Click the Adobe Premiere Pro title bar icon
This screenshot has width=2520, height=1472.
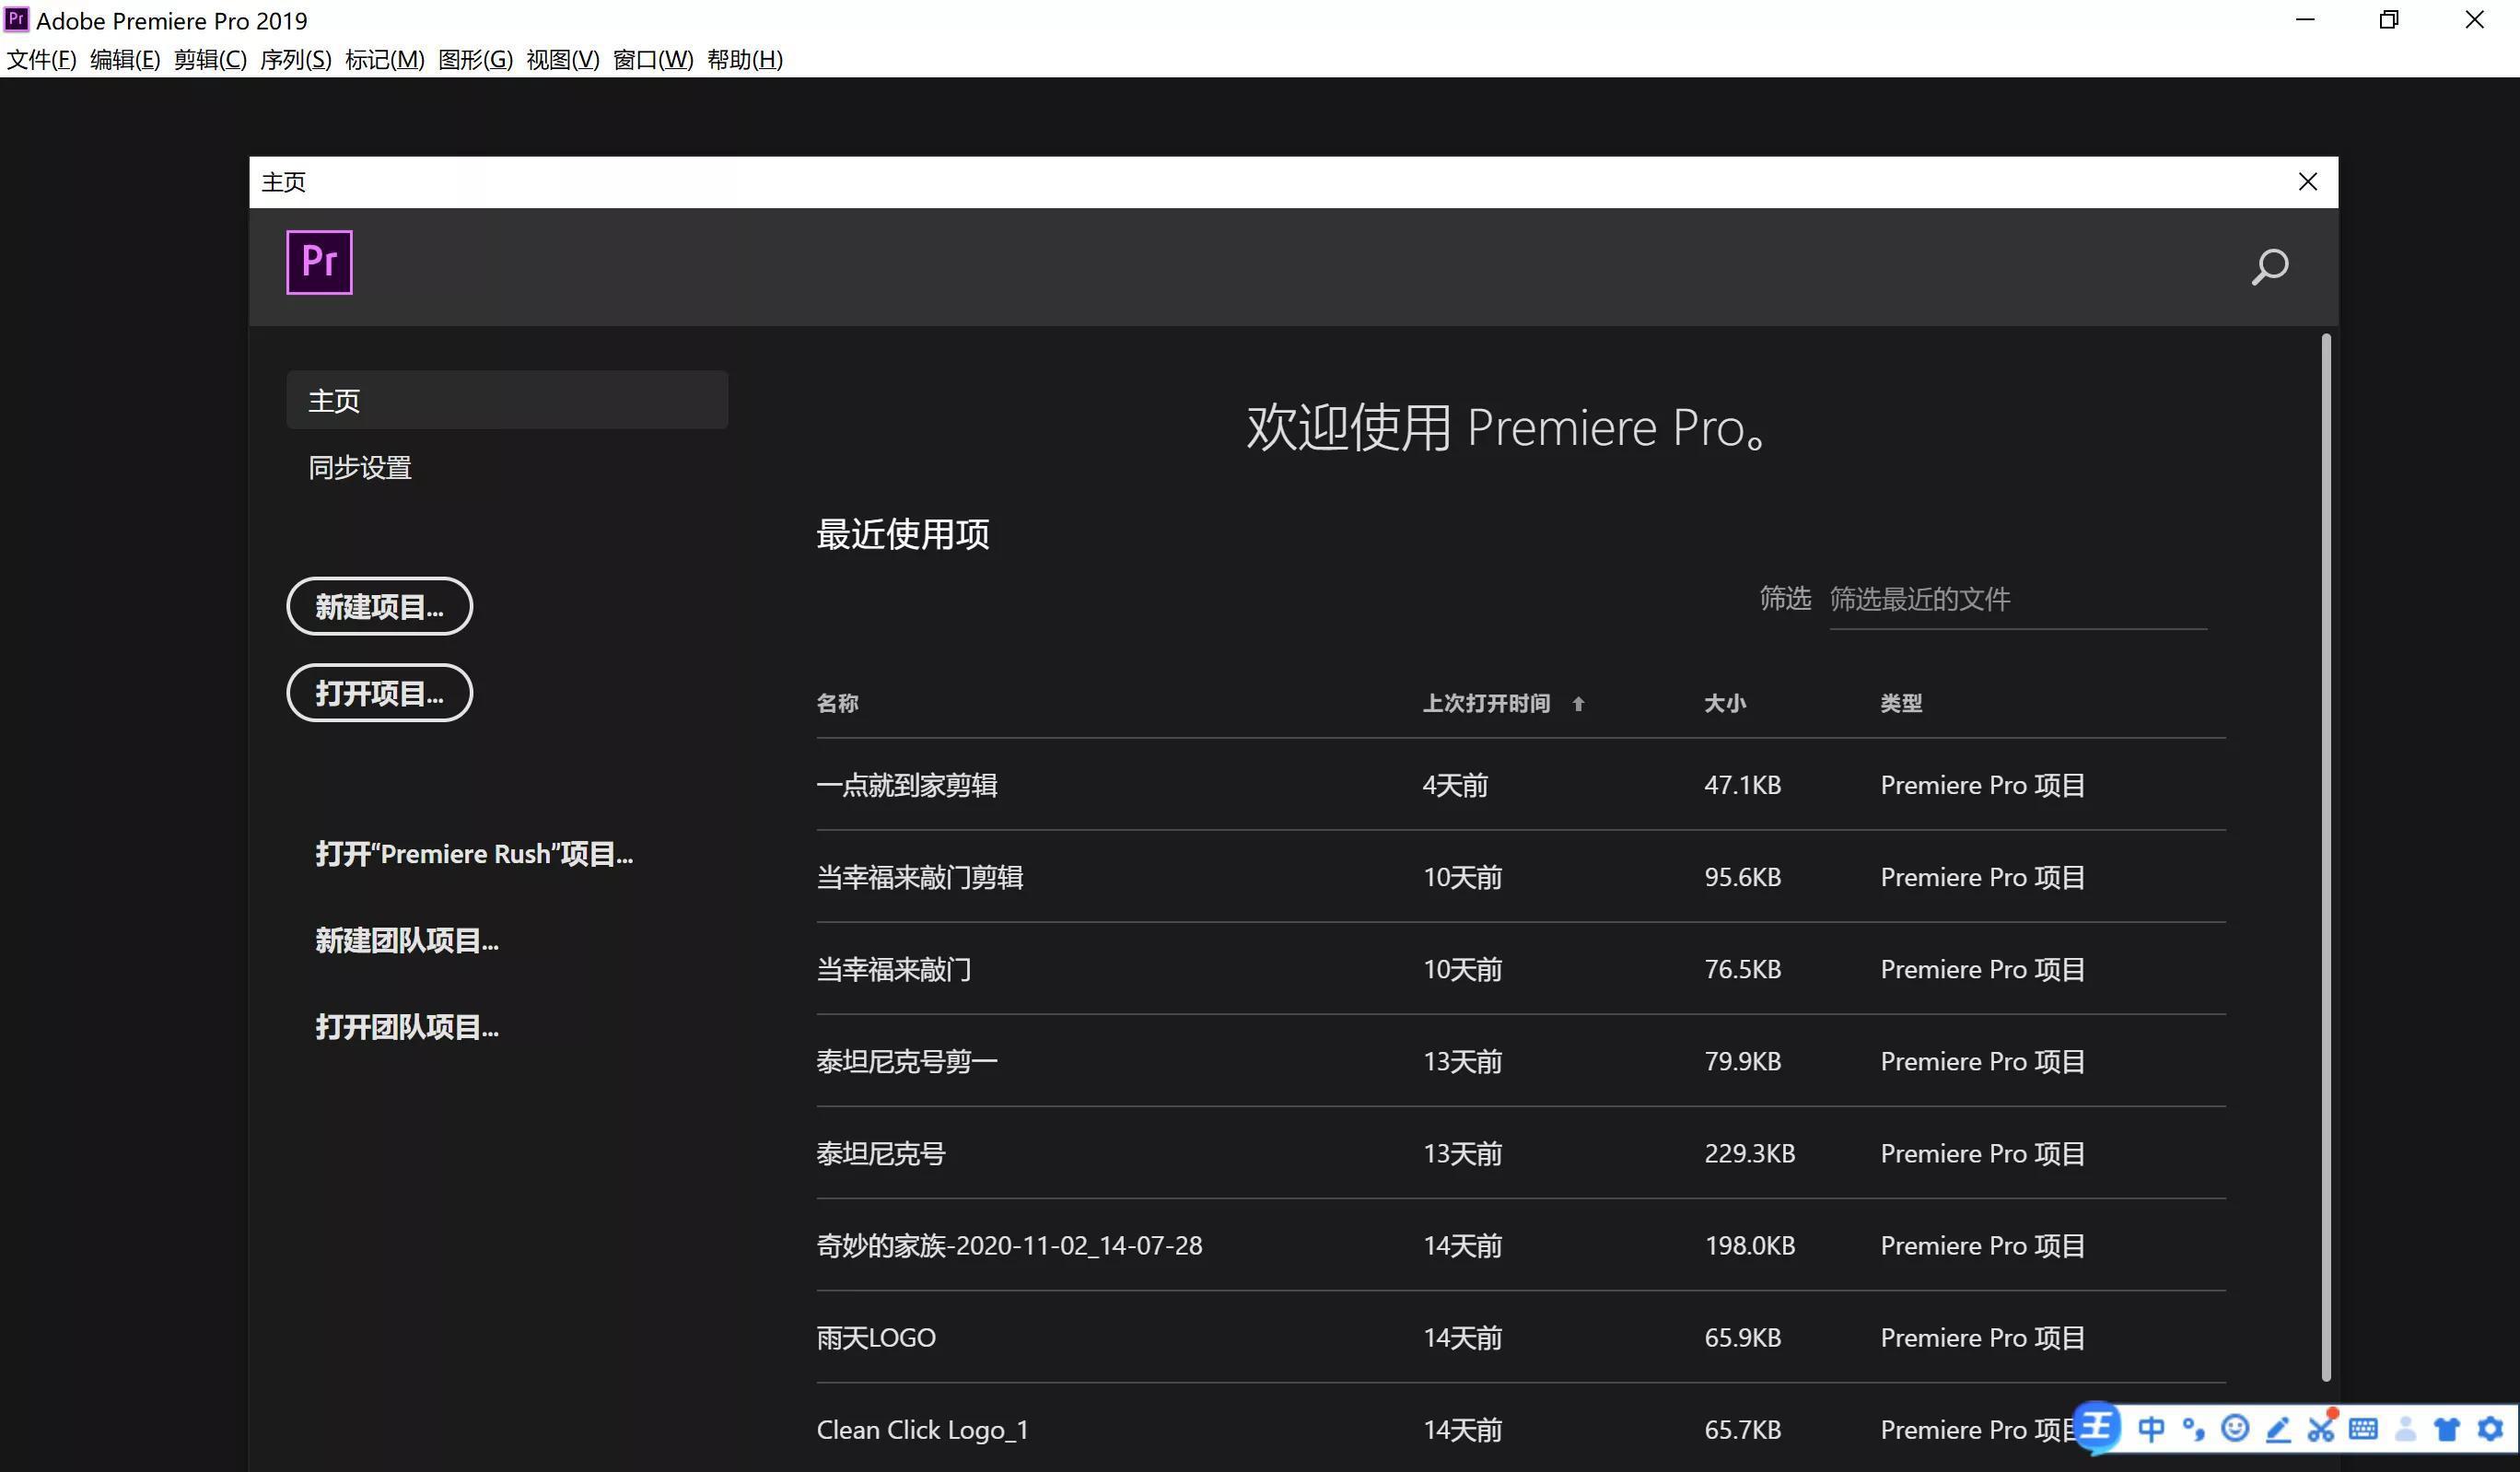[x=16, y=19]
